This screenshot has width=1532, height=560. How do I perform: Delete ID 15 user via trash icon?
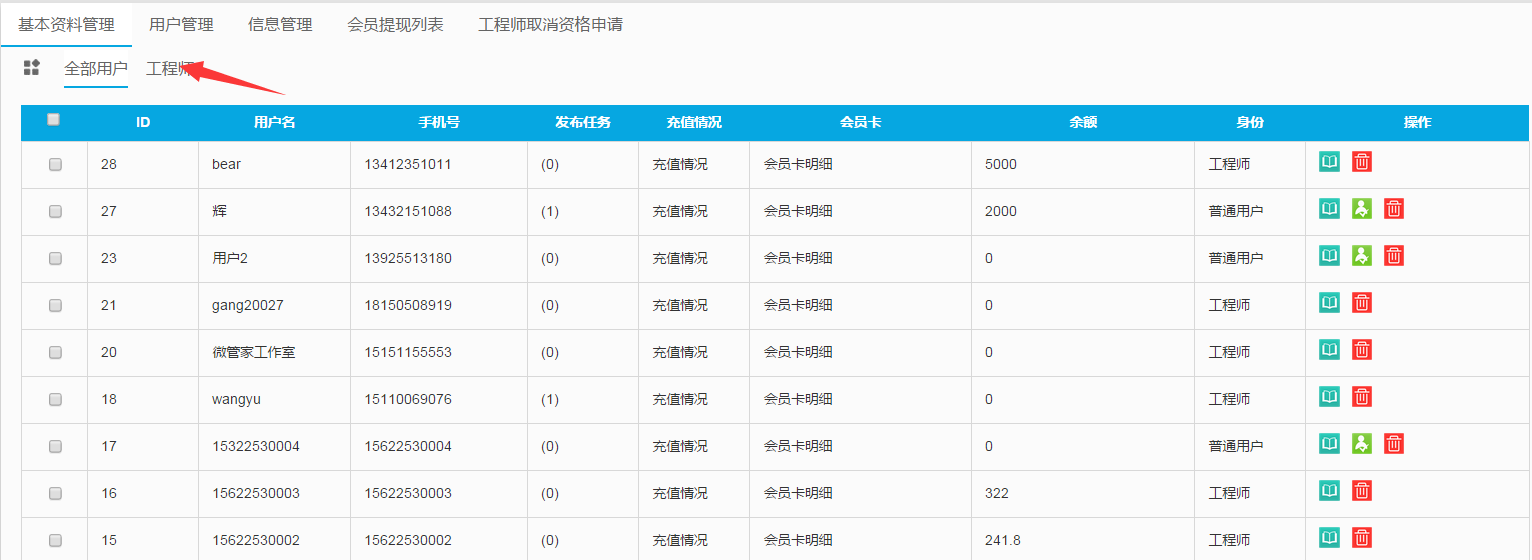tap(1361, 538)
